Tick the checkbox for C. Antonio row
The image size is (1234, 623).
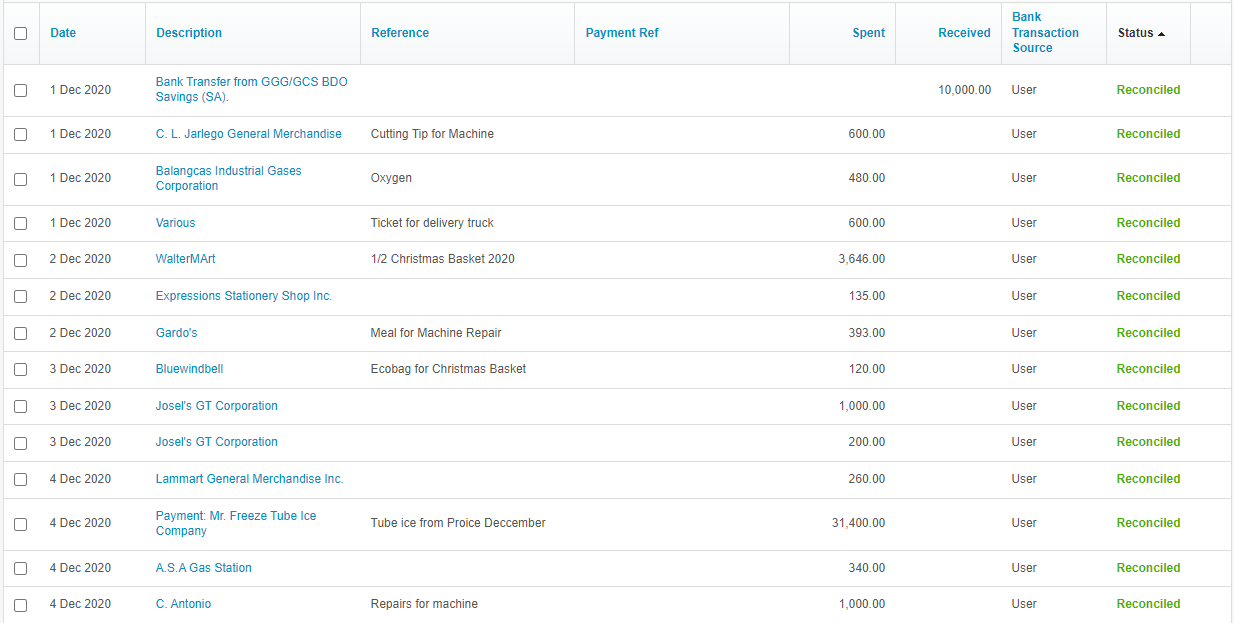point(21,604)
